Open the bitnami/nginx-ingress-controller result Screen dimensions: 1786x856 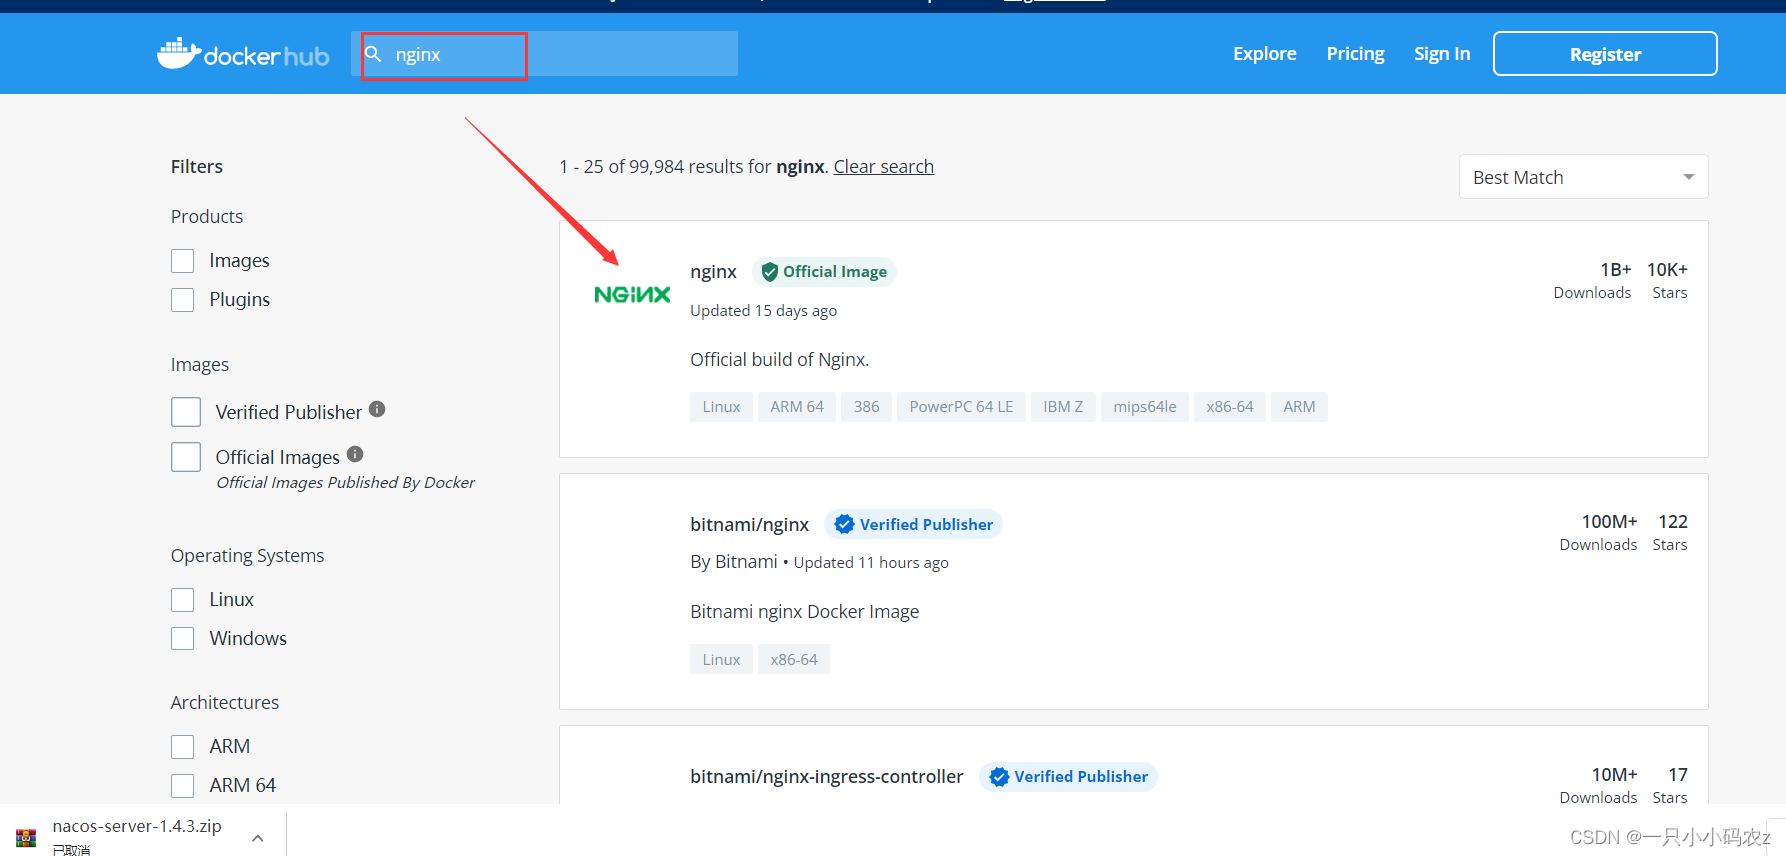(827, 777)
